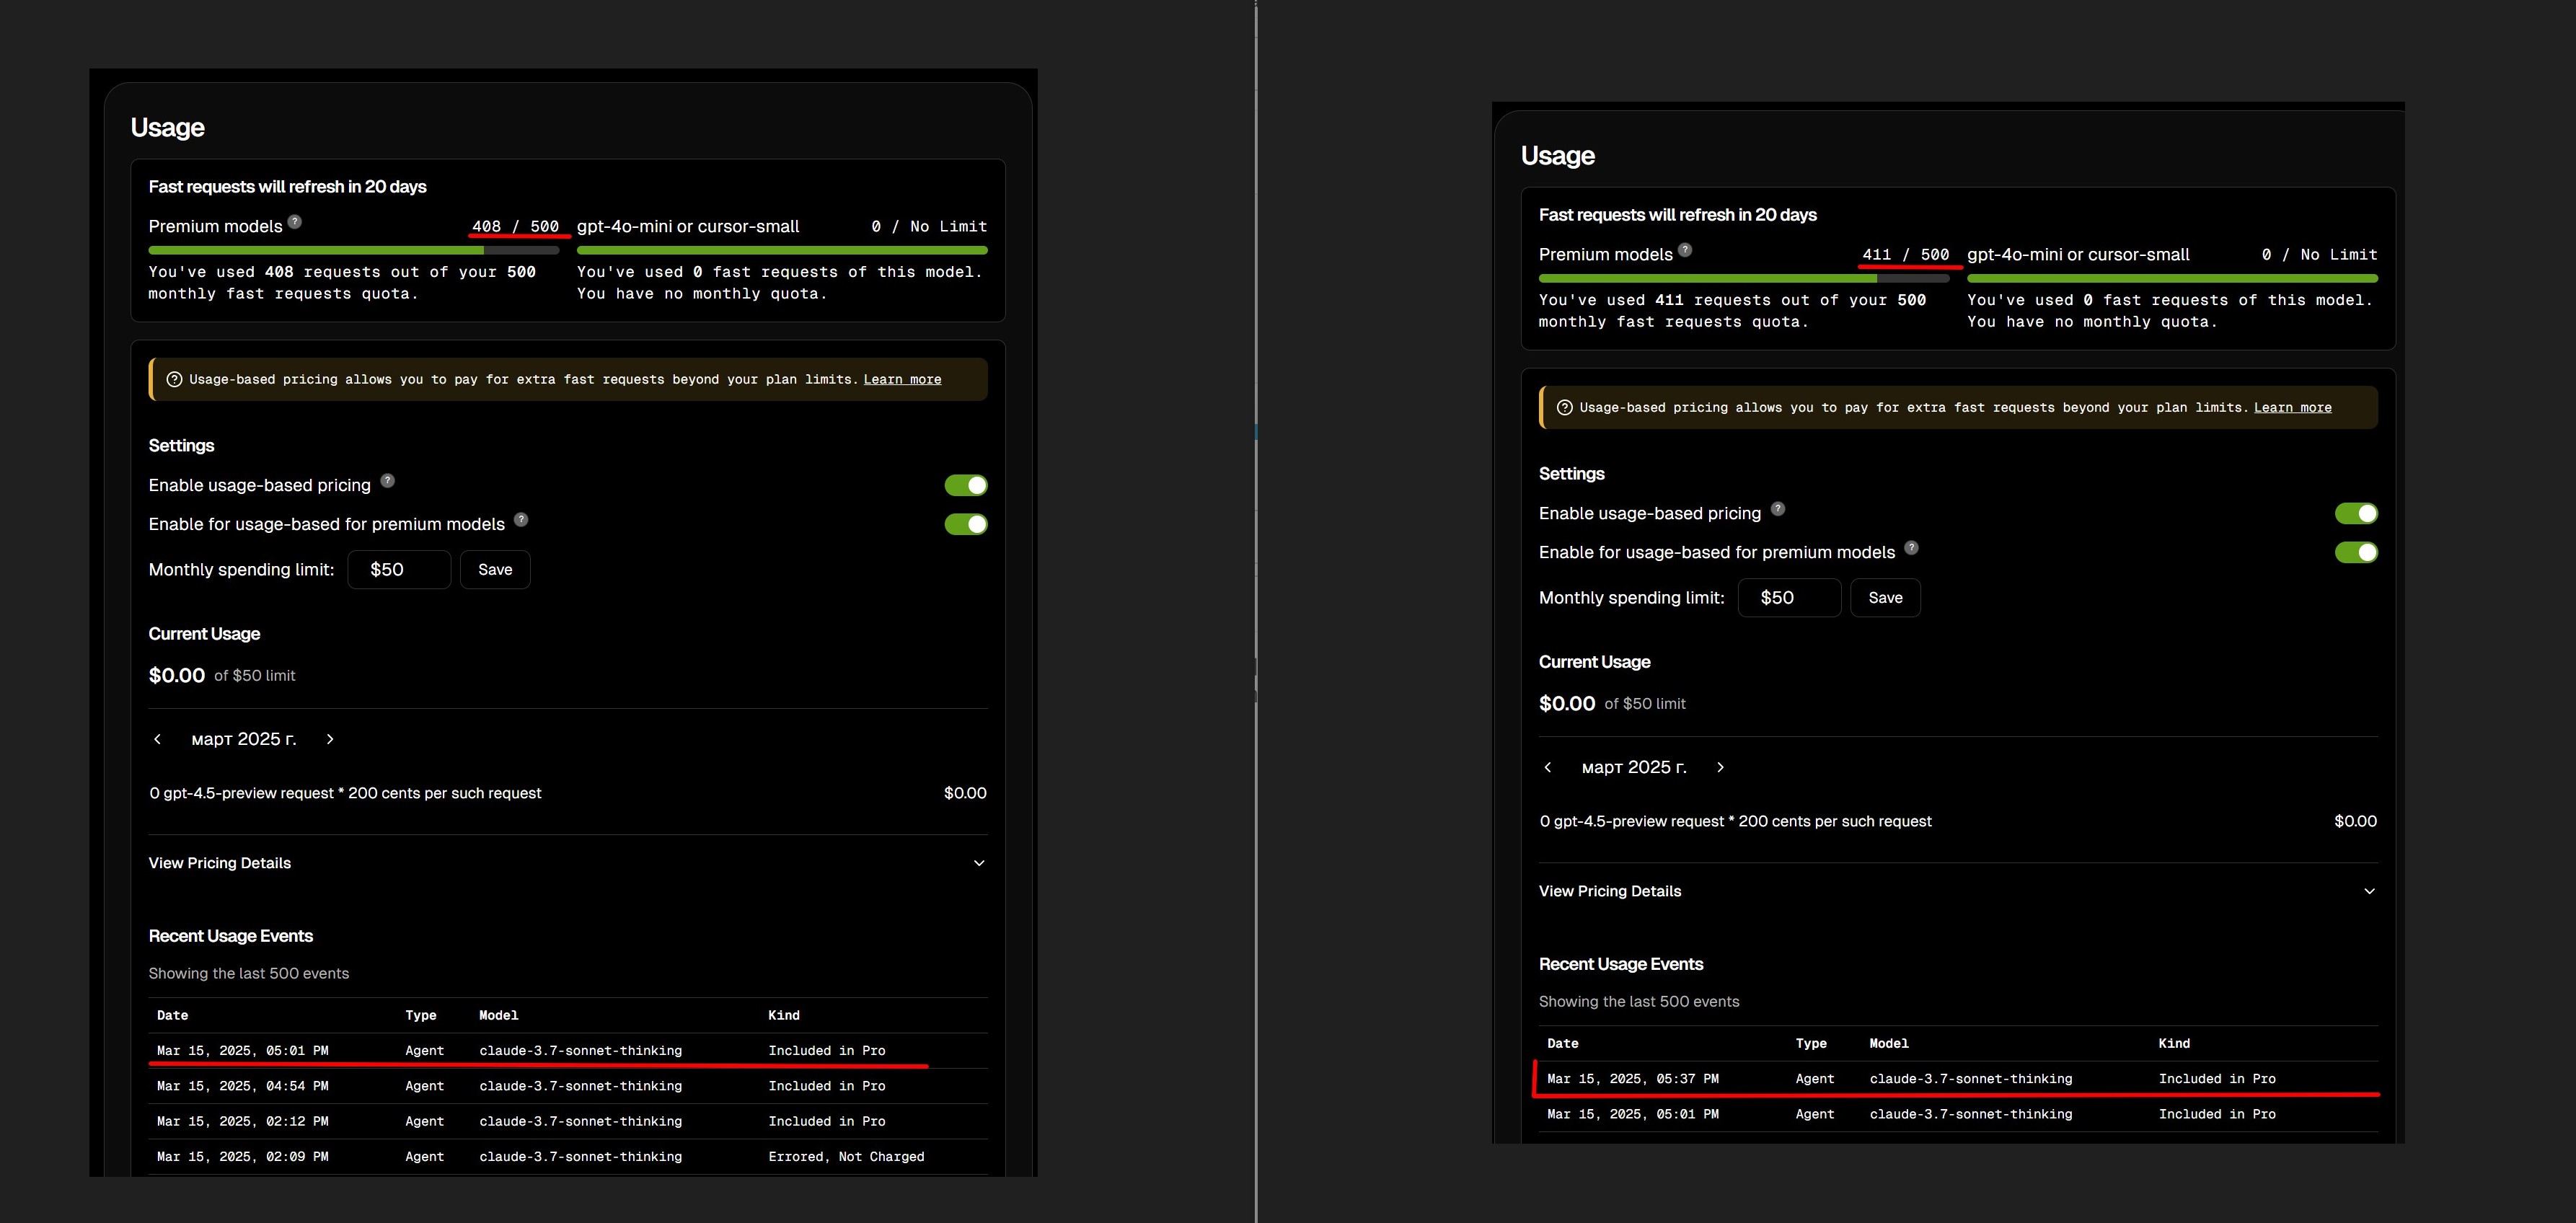Click the 408 / 500 premium models progress bar

(x=353, y=250)
